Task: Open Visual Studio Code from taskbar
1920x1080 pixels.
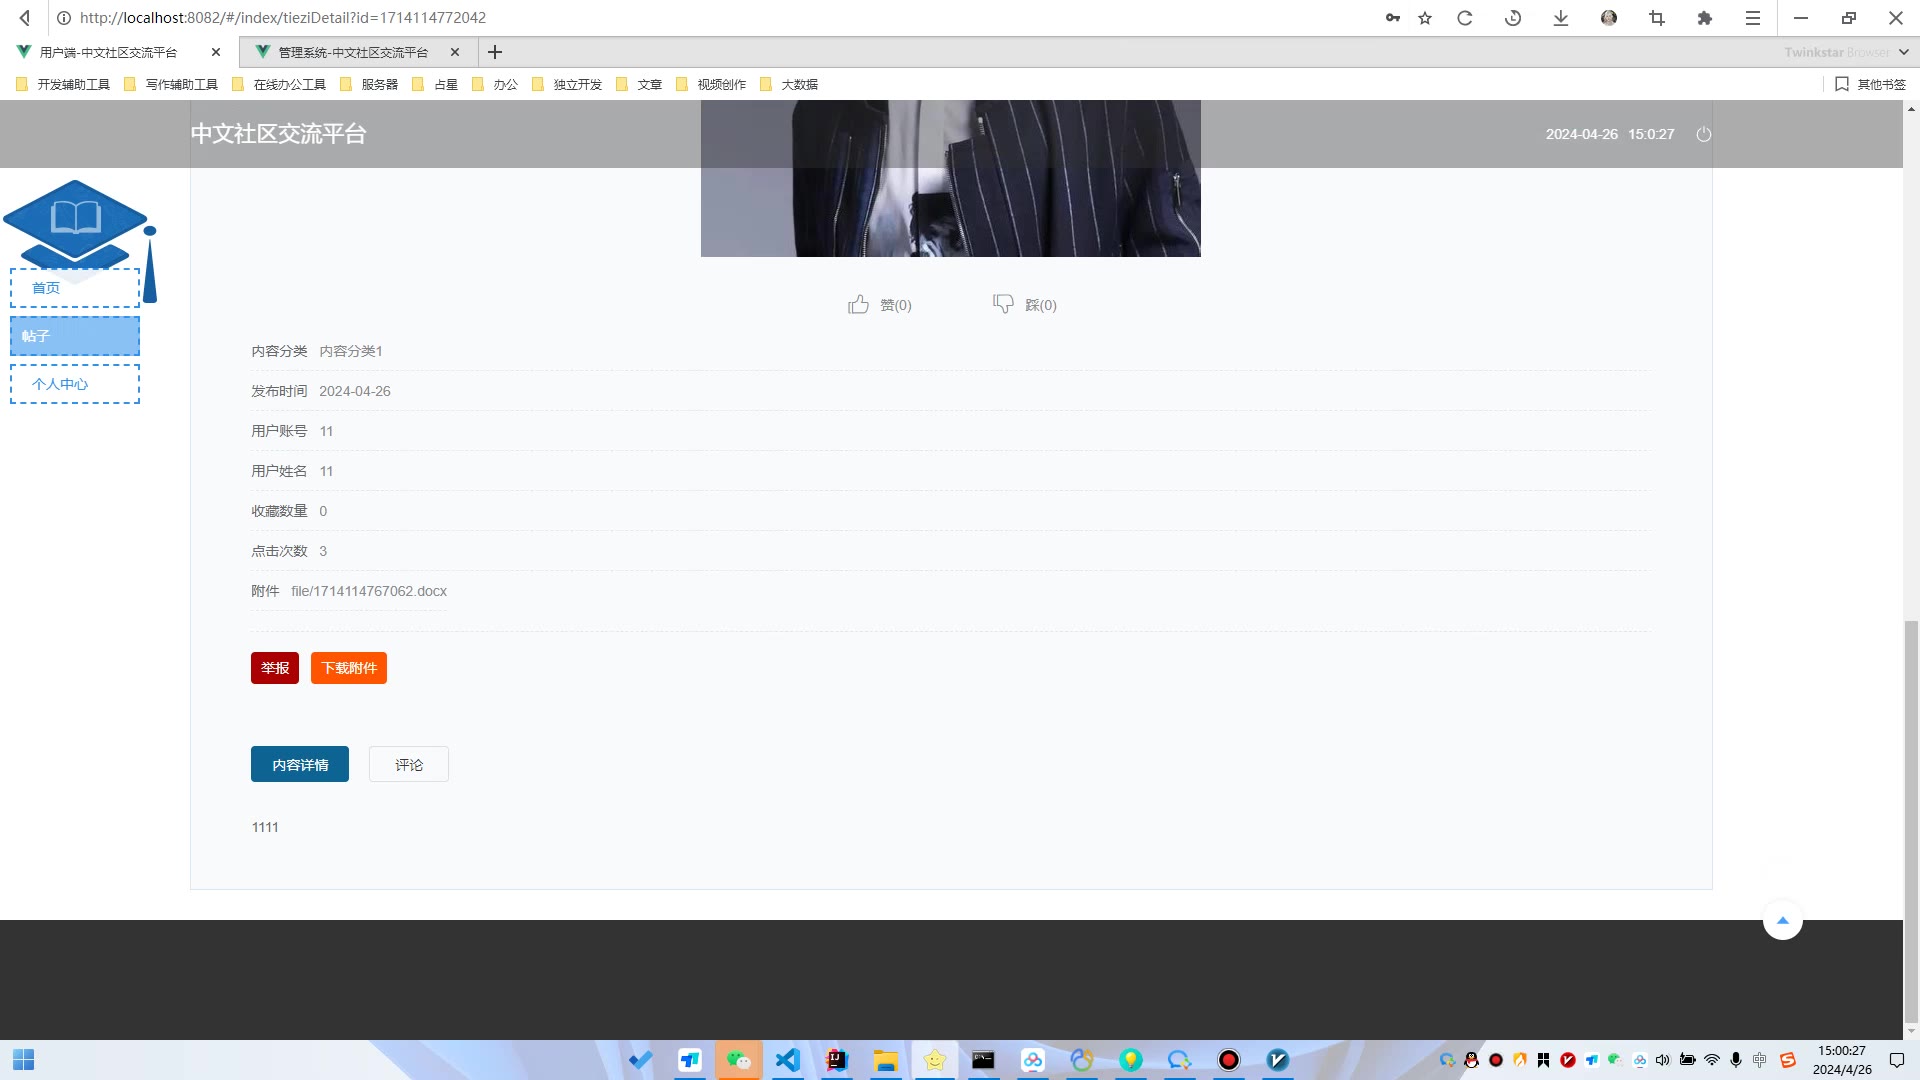Action: [788, 1060]
